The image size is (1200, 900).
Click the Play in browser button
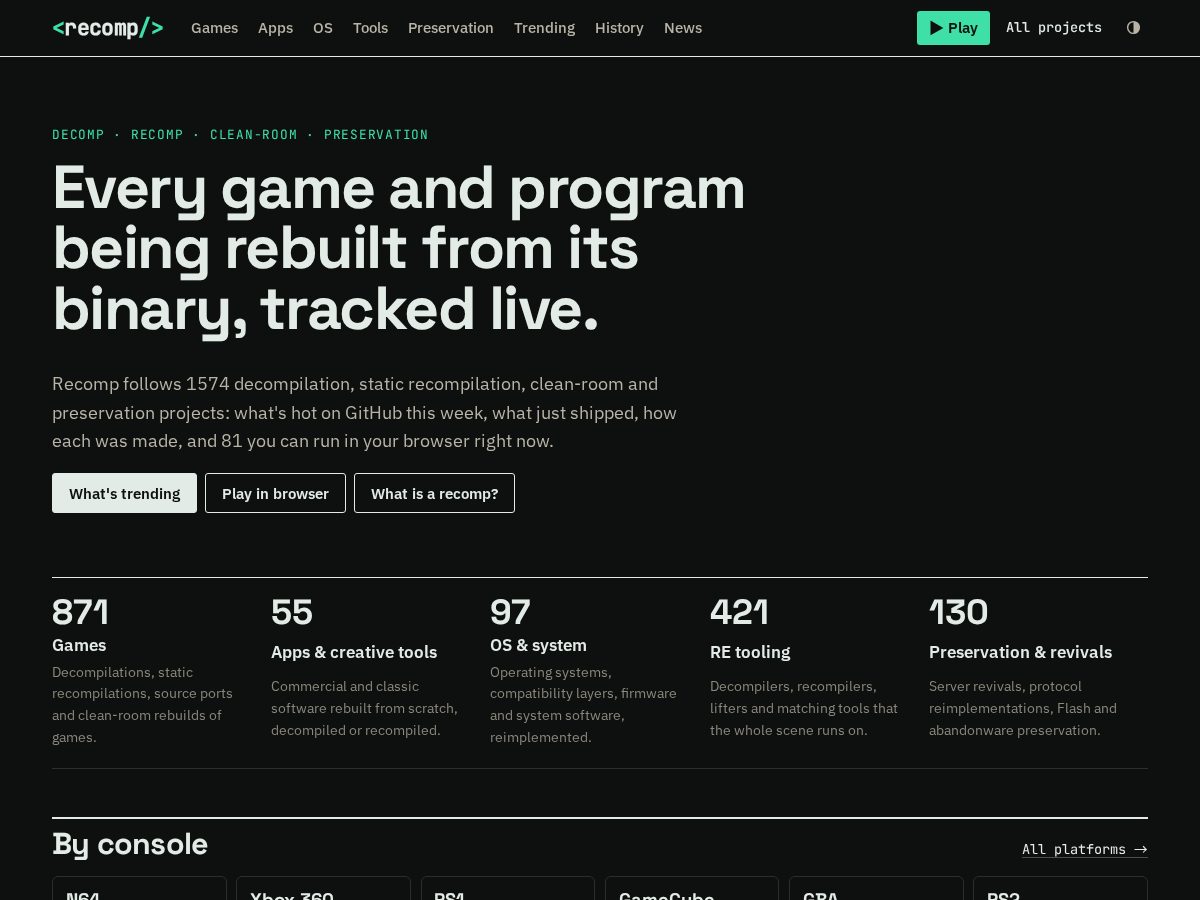pyautogui.click(x=275, y=493)
